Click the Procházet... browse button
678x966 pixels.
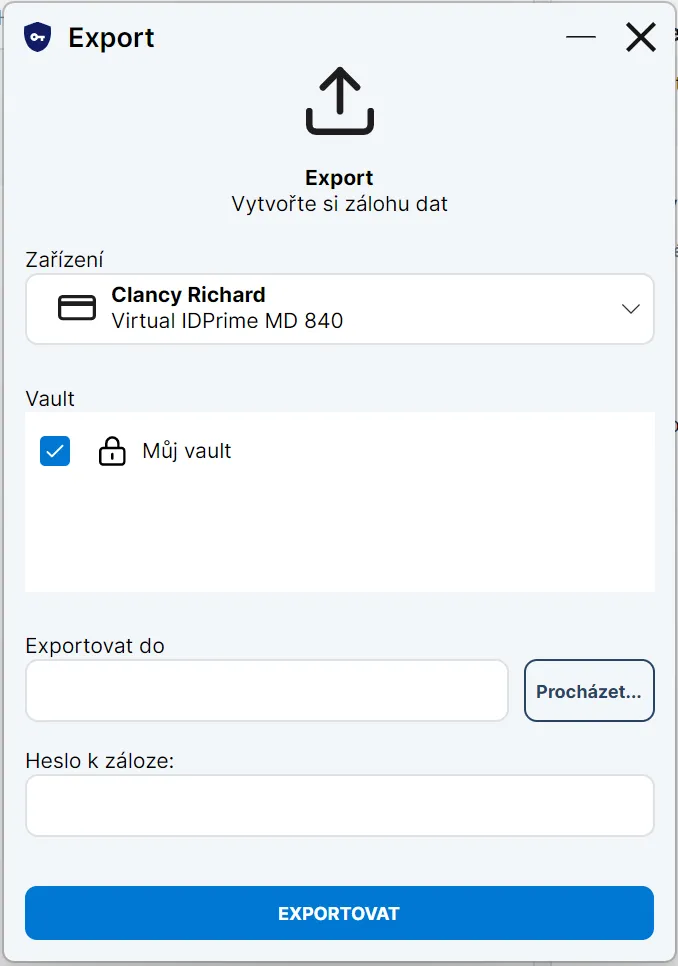589,691
